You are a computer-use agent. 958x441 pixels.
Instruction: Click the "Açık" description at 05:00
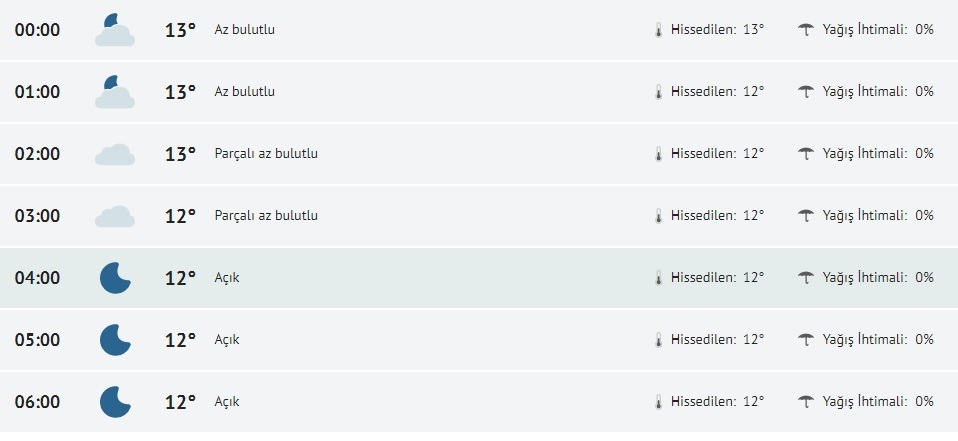tap(227, 340)
